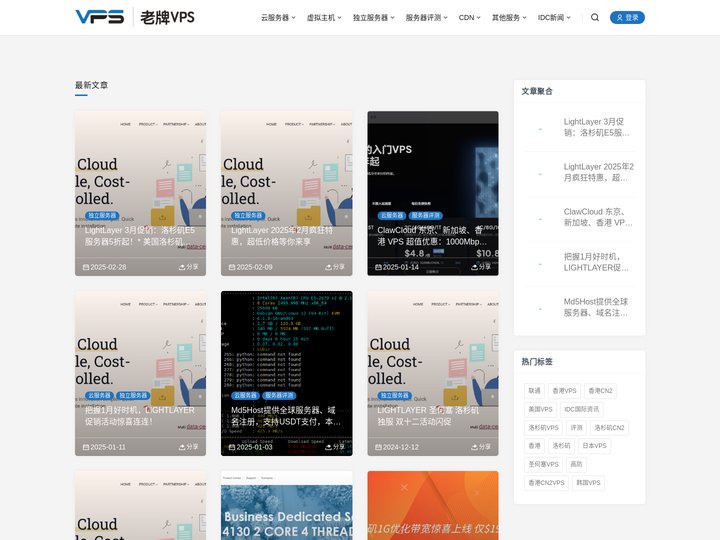This screenshot has width=720, height=540.
Task: Select the 洛杉矶 hot tag
Action: tap(561, 446)
